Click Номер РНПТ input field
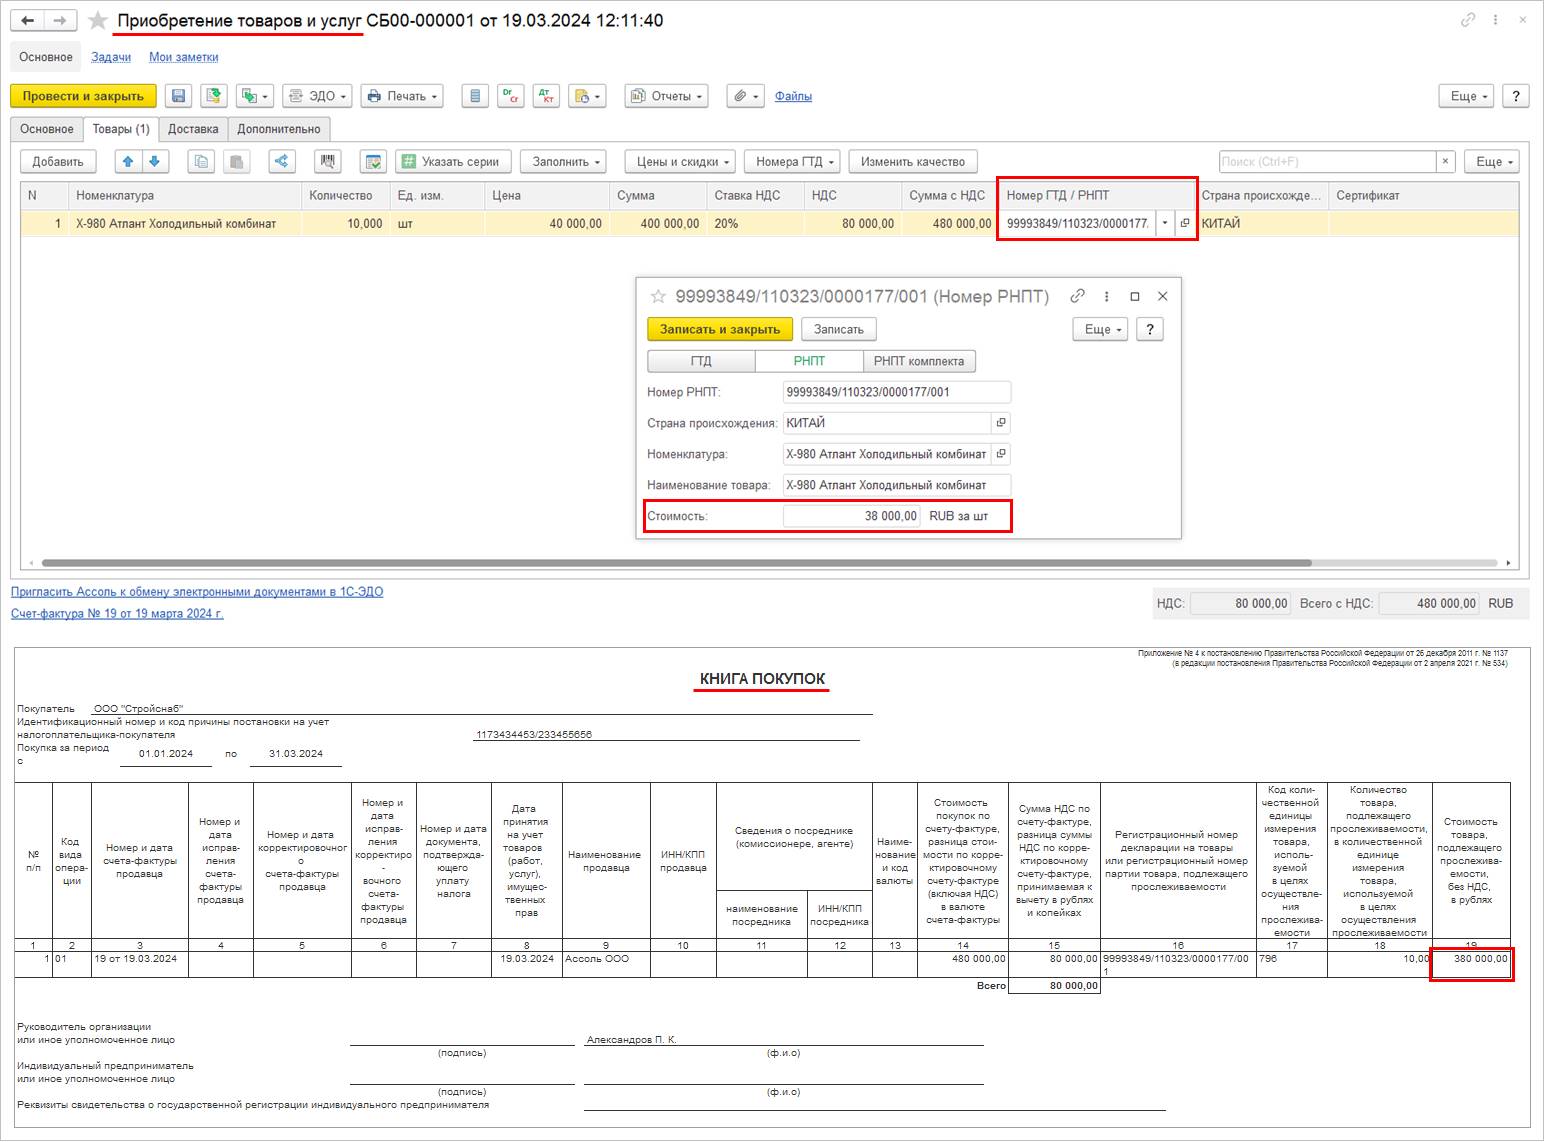 pos(897,392)
